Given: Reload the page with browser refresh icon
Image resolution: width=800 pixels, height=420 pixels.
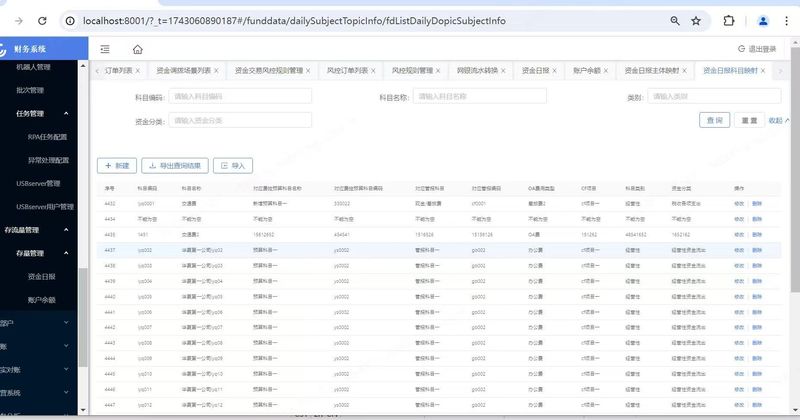Looking at the screenshot, I should click(42, 21).
